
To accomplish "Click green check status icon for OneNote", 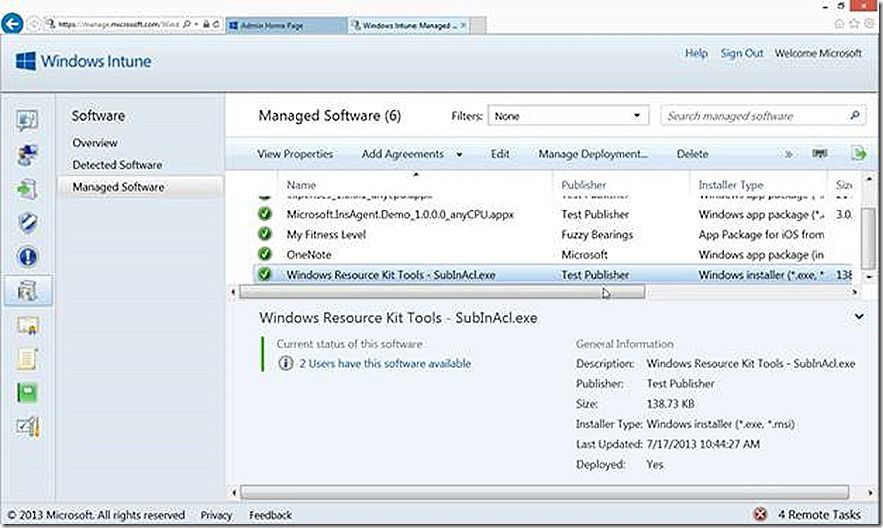I will coord(264,254).
